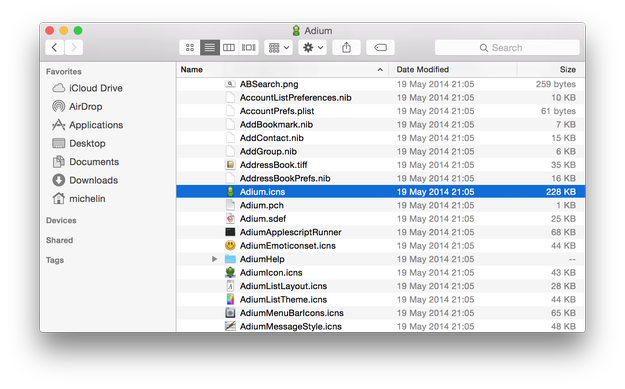Open Applications in the sidebar
The image size is (625, 389).
pos(88,125)
